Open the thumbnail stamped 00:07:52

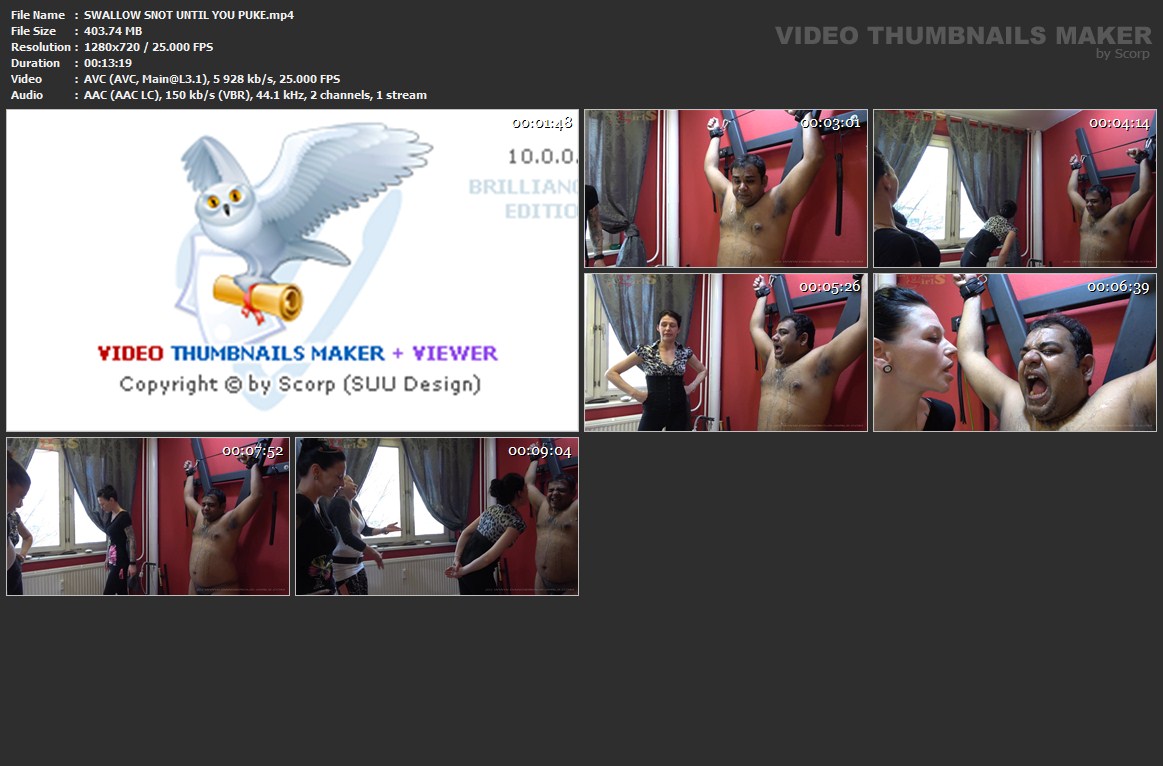(x=148, y=516)
